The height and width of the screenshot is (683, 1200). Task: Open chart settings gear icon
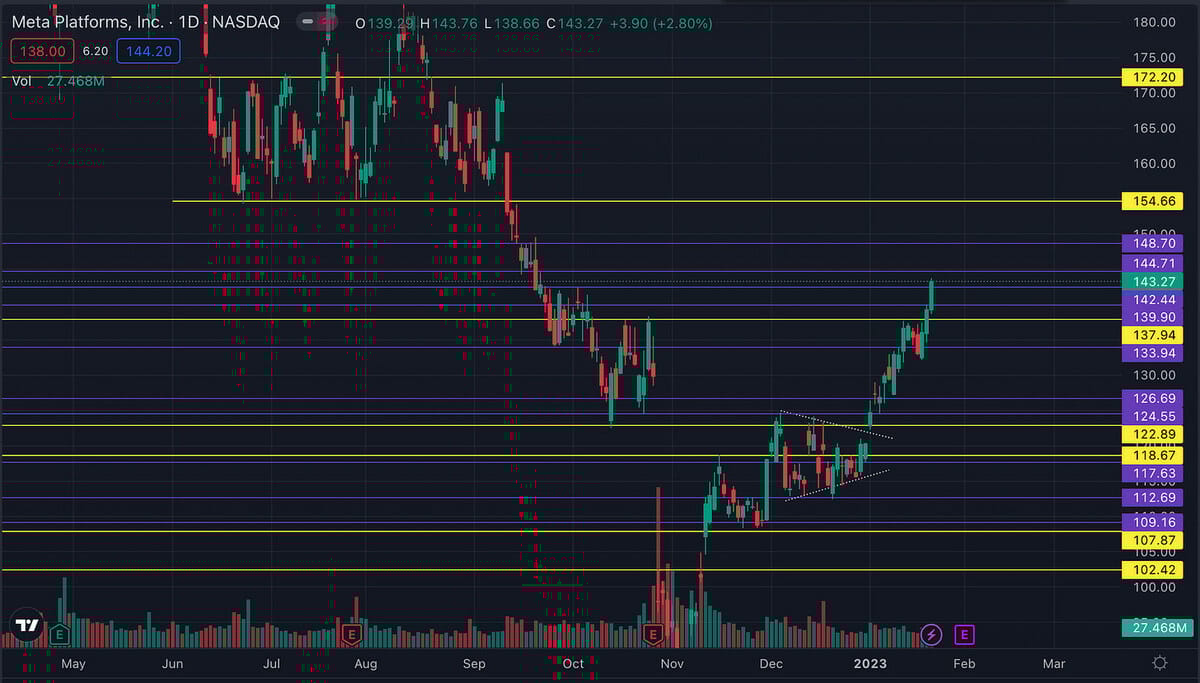tap(1160, 663)
